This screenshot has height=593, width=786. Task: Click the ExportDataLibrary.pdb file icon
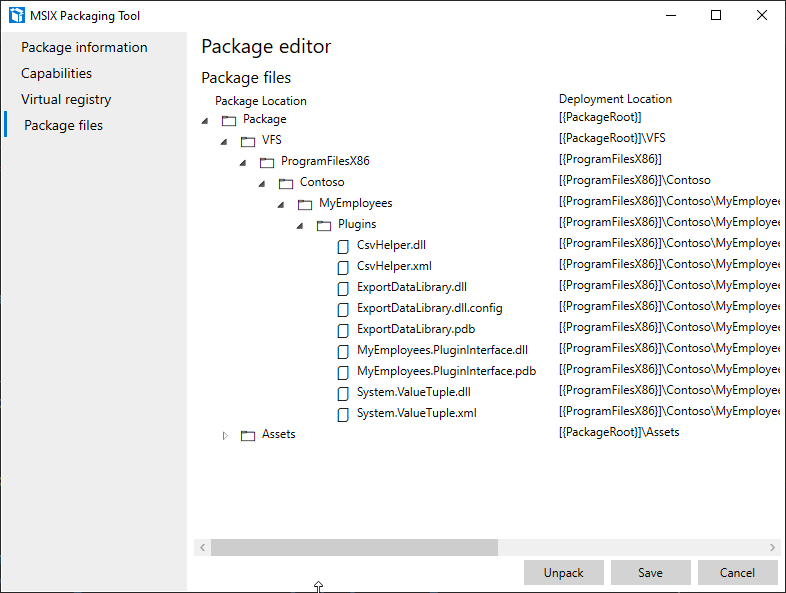click(x=343, y=329)
